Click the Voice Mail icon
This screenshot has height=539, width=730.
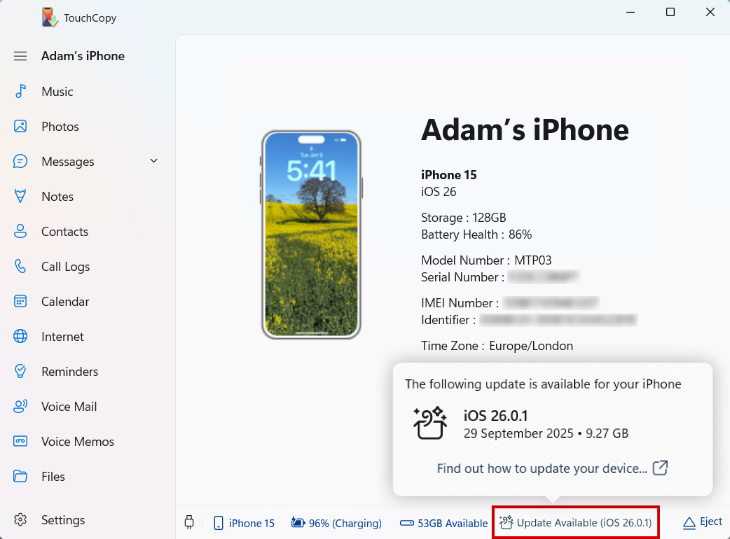click(x=20, y=406)
